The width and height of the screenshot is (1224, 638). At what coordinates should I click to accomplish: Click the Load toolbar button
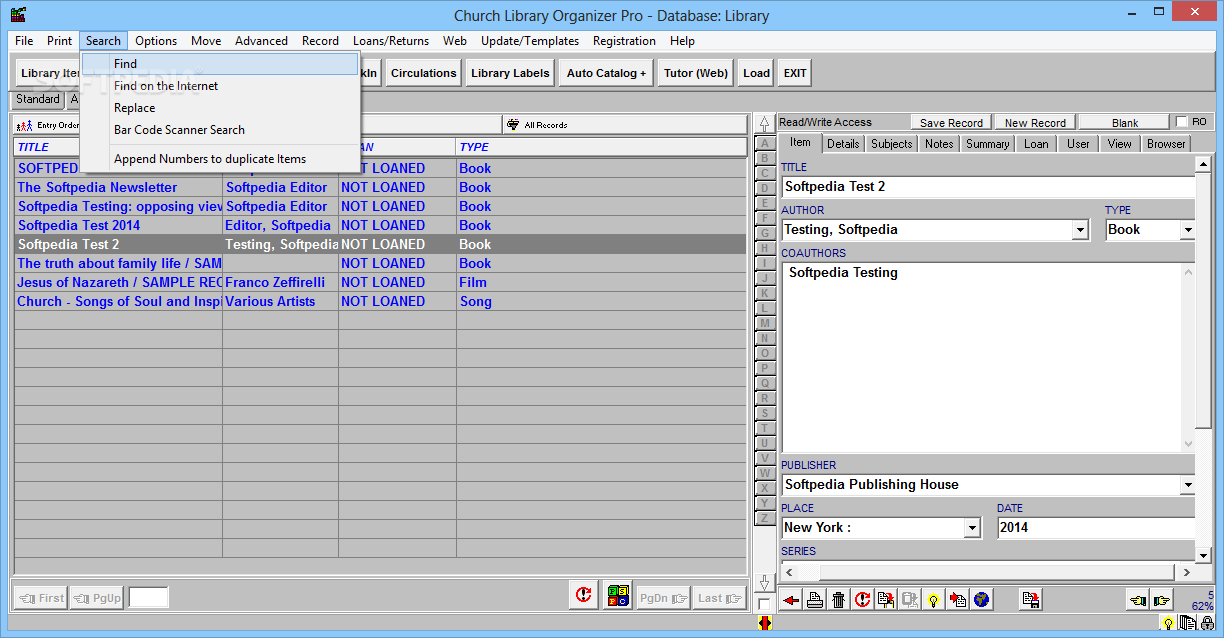(757, 73)
